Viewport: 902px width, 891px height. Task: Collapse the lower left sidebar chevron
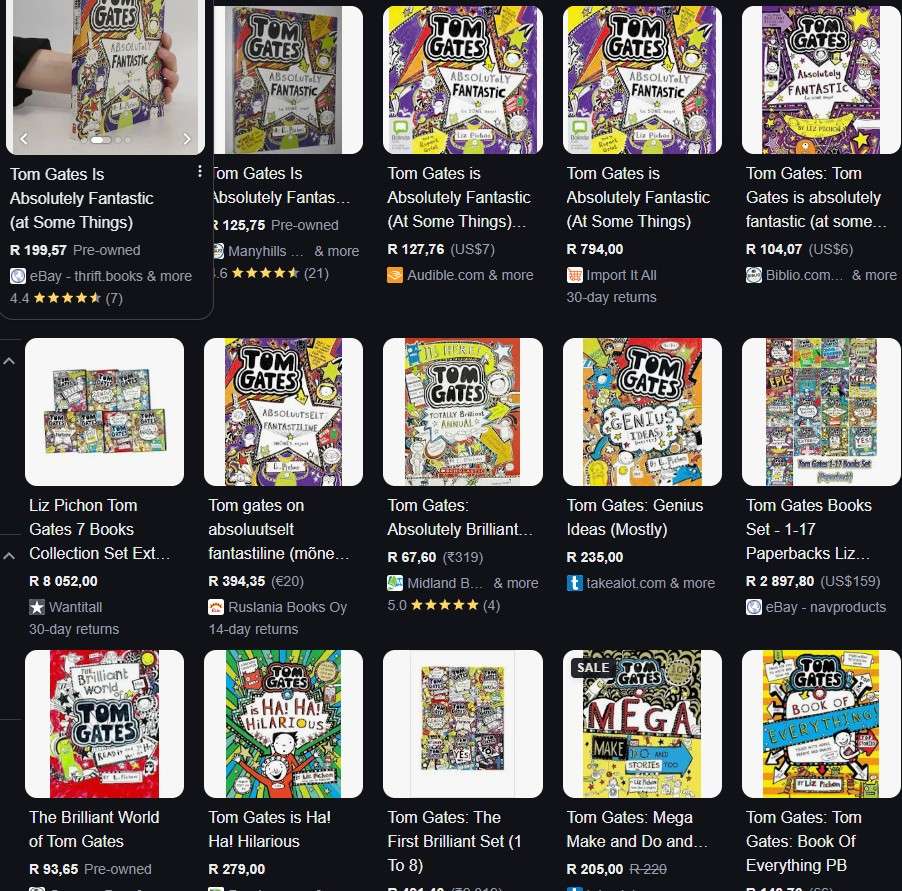(9, 556)
